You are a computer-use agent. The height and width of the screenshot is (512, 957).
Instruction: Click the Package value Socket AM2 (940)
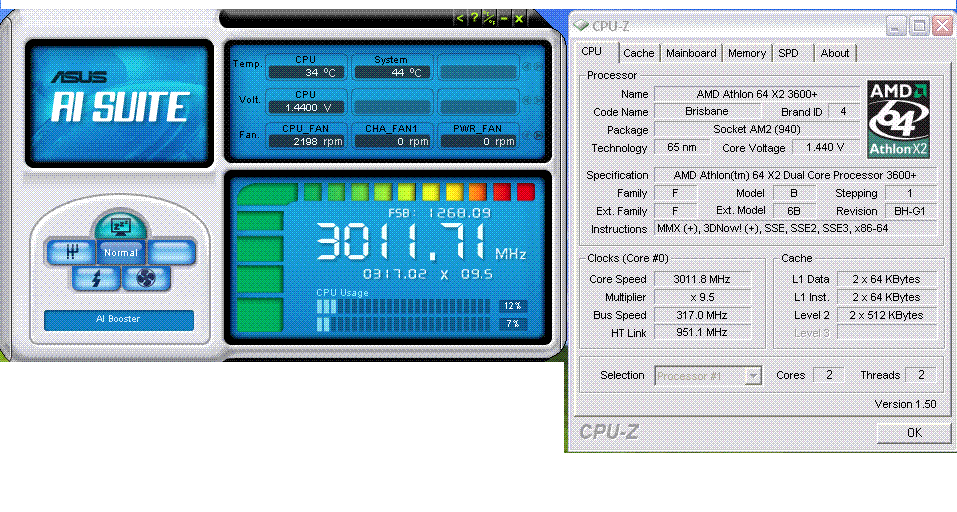click(x=757, y=129)
